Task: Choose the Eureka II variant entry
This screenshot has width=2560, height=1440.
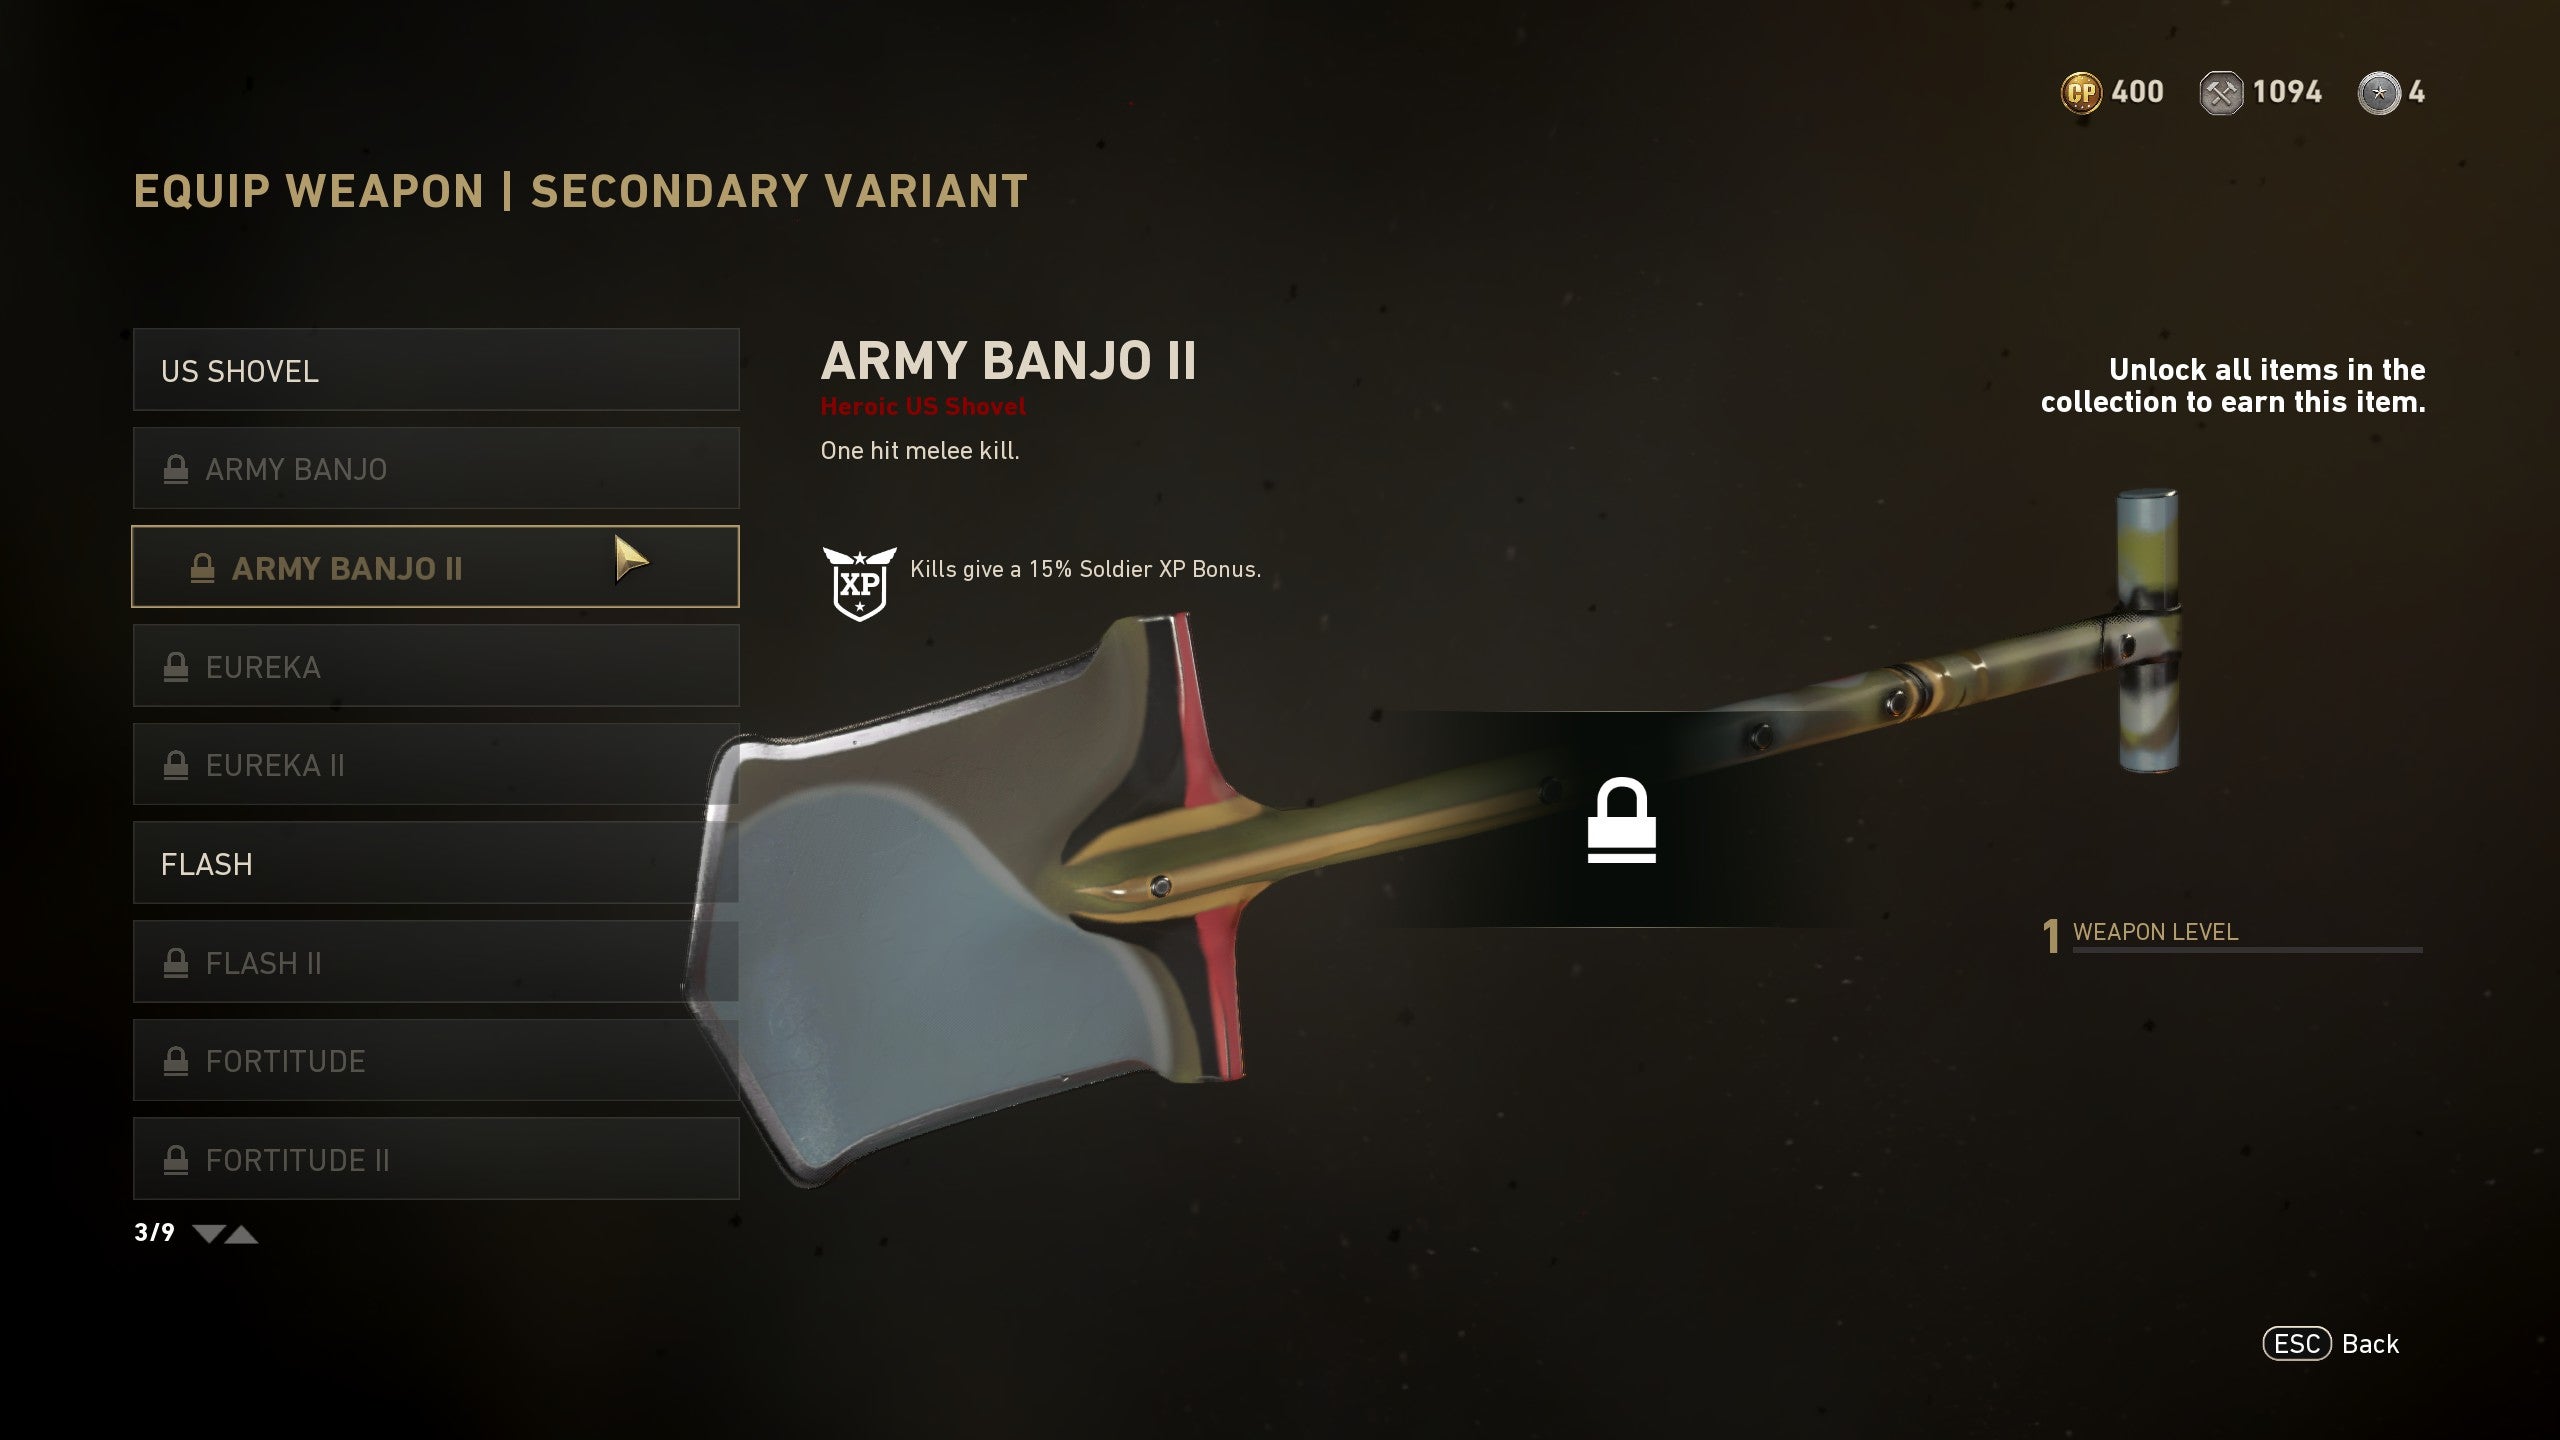Action: coord(436,765)
